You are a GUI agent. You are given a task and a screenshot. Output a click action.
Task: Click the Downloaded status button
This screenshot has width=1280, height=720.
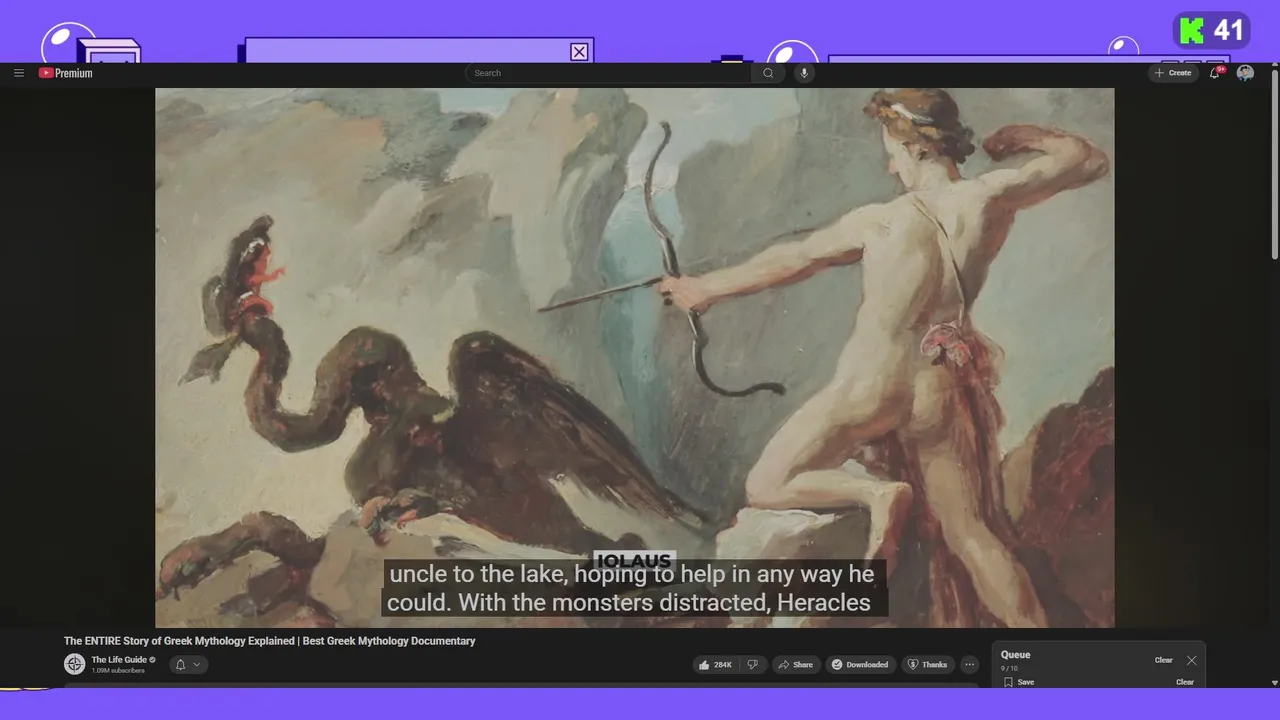861,664
